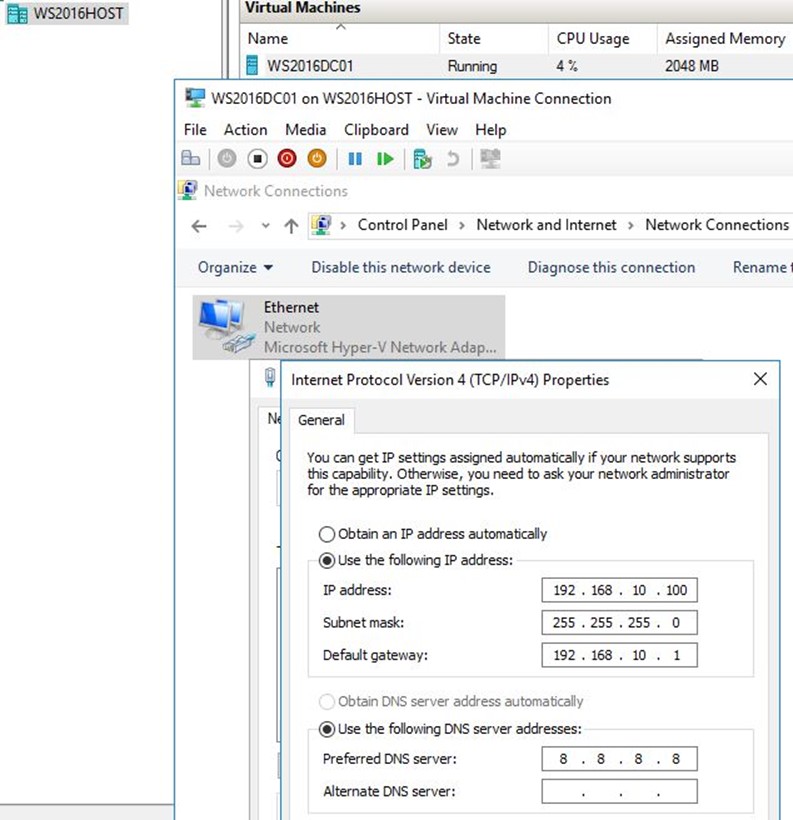The width and height of the screenshot is (793, 820).
Task: Click Network and Internet breadcrumb
Action: pos(546,225)
